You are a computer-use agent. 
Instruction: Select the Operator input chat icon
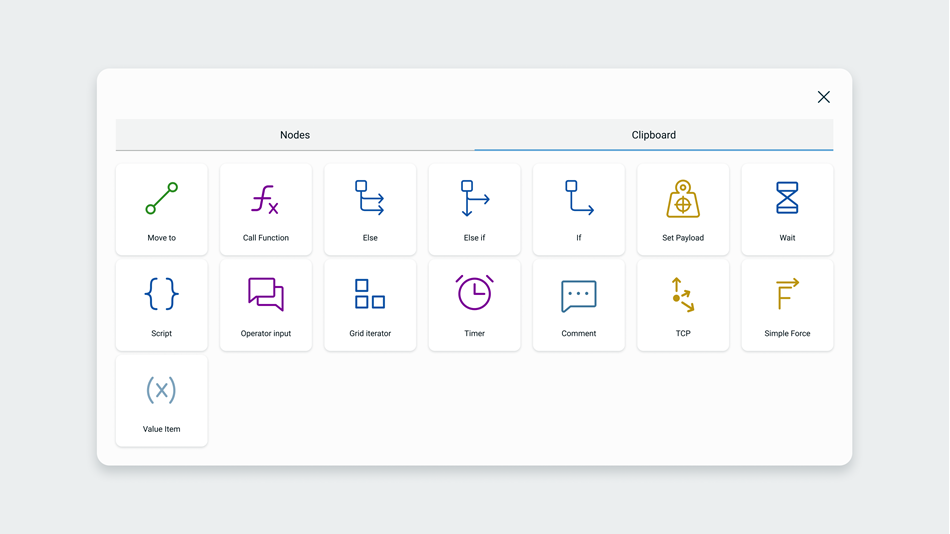point(265,294)
